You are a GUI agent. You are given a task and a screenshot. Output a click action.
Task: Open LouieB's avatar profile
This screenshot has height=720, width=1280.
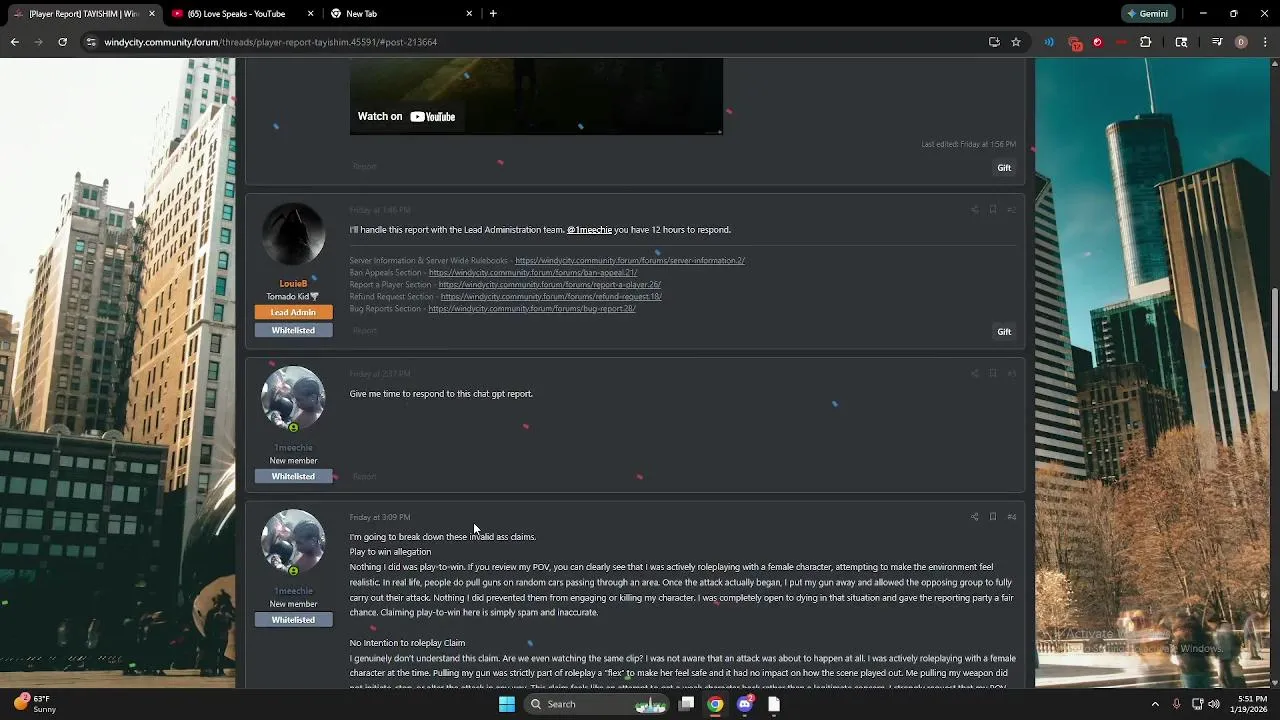(293, 235)
